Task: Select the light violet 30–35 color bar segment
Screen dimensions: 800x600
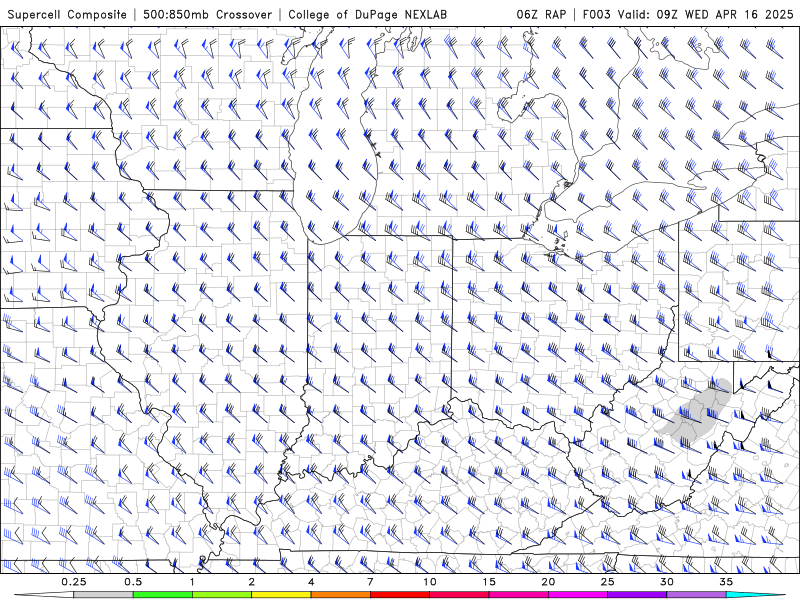Action: coord(696,595)
